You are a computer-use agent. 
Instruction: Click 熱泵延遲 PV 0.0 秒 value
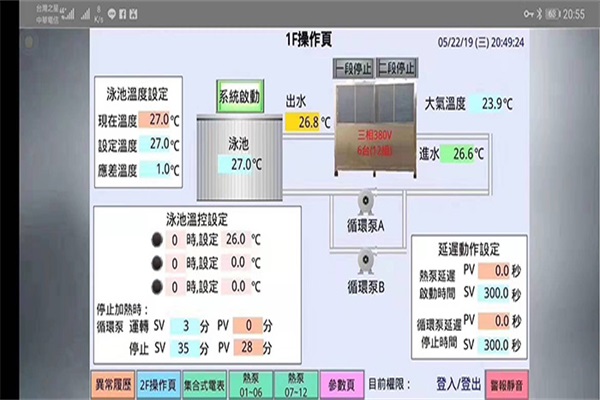click(x=494, y=271)
